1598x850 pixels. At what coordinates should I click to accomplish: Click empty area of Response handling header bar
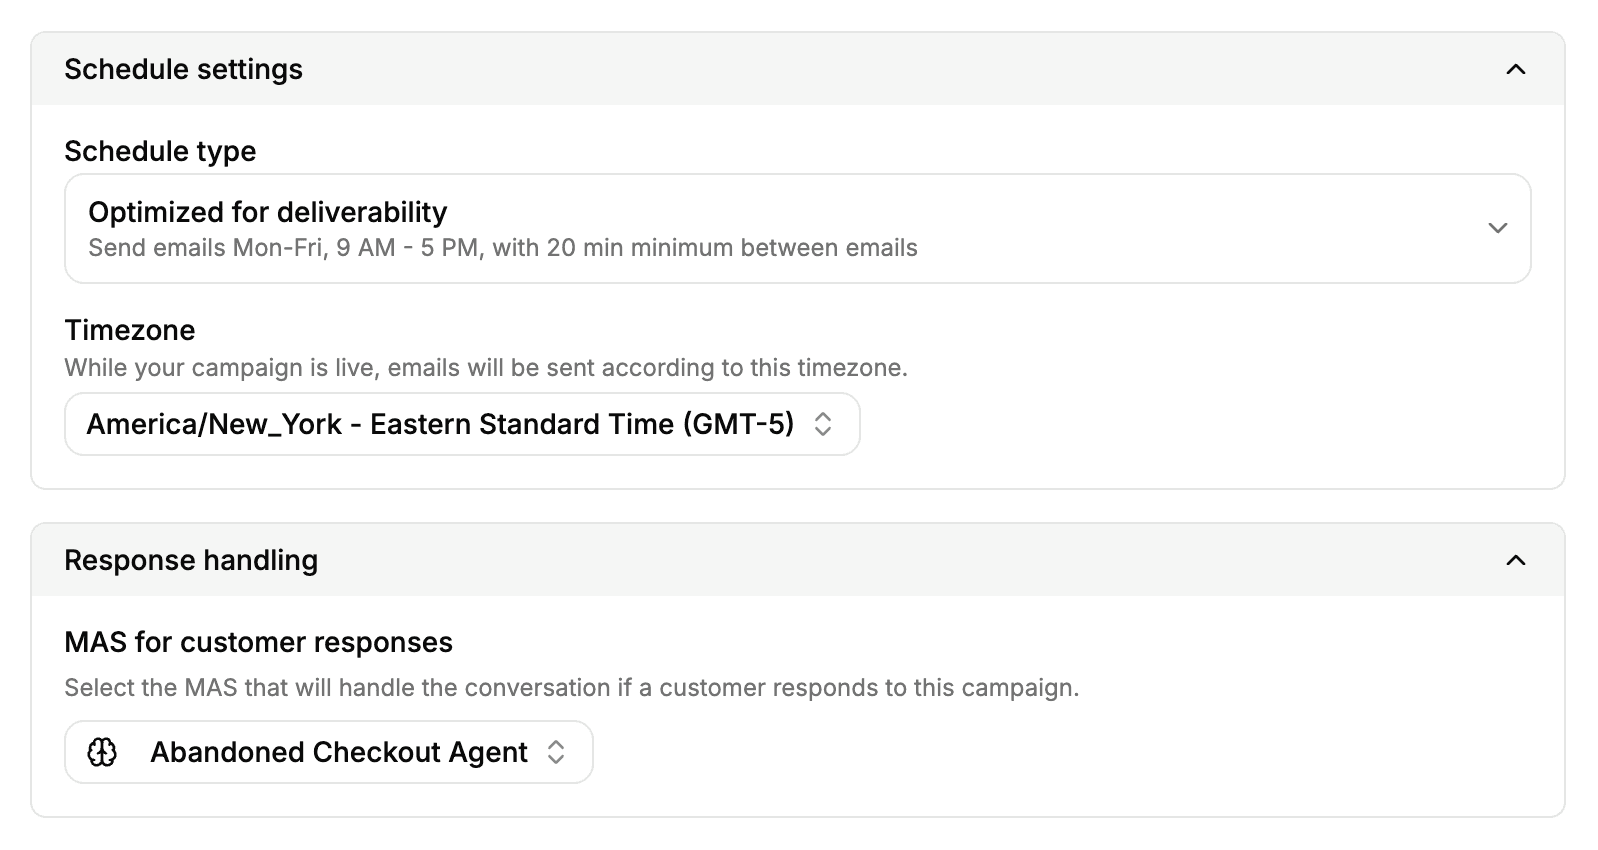point(900,560)
